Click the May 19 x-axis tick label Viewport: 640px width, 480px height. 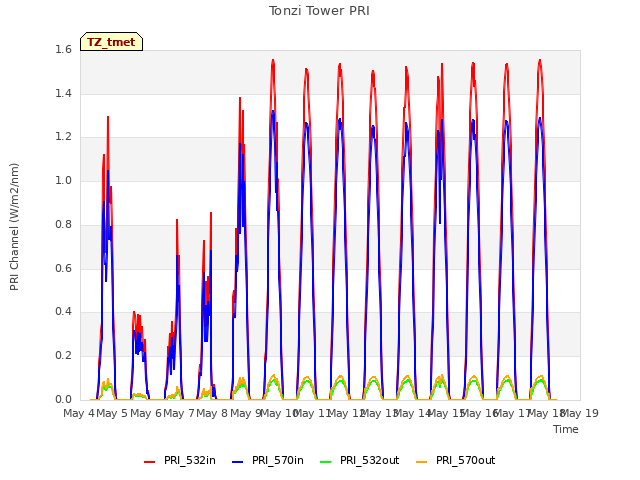pos(580,413)
